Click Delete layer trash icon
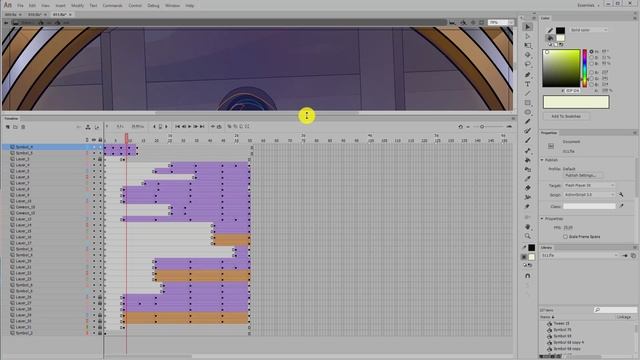Viewport: 640px width, 360px height. click(23, 127)
